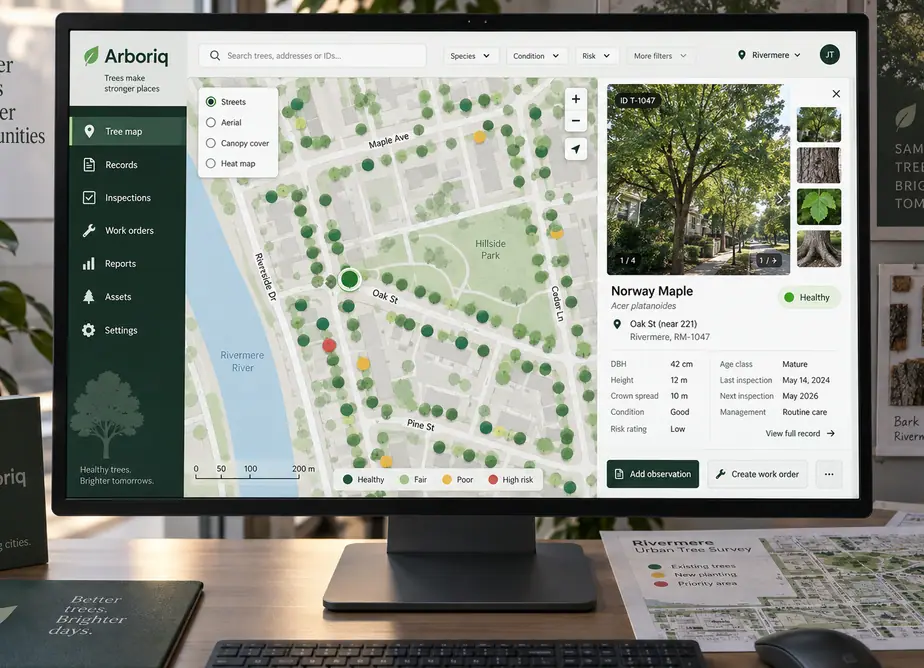Select the Heat map layer
This screenshot has height=668, width=924.
click(x=211, y=164)
